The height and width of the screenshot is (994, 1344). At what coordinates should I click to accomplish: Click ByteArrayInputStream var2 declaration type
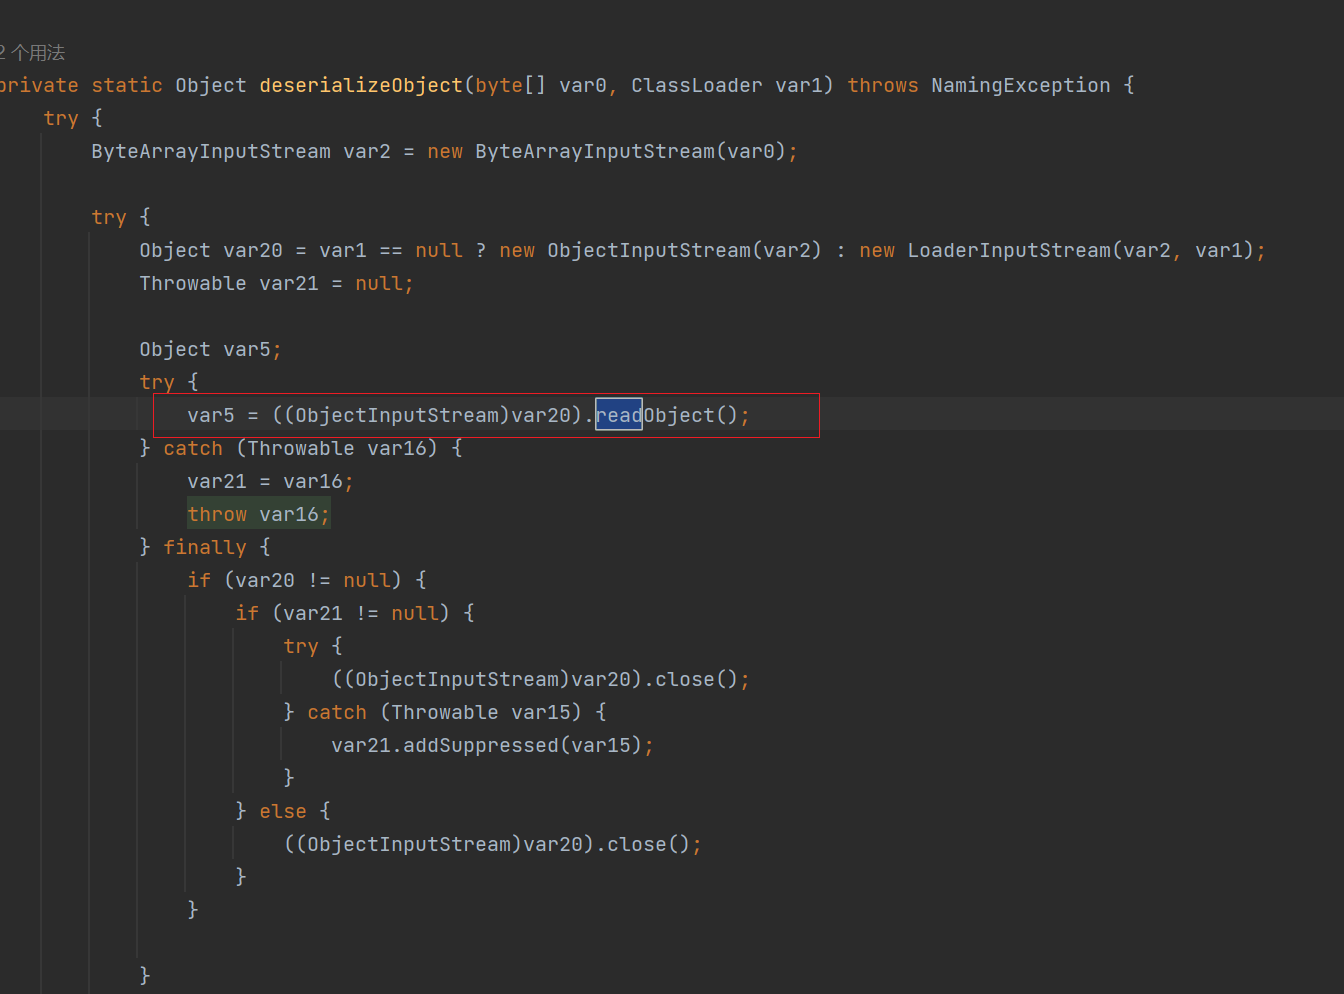(211, 152)
